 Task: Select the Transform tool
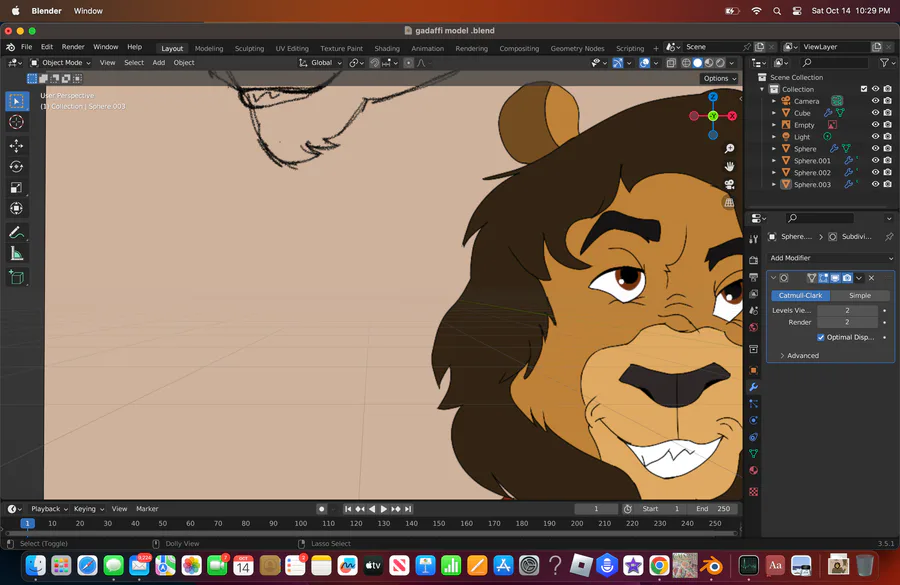[x=16, y=208]
